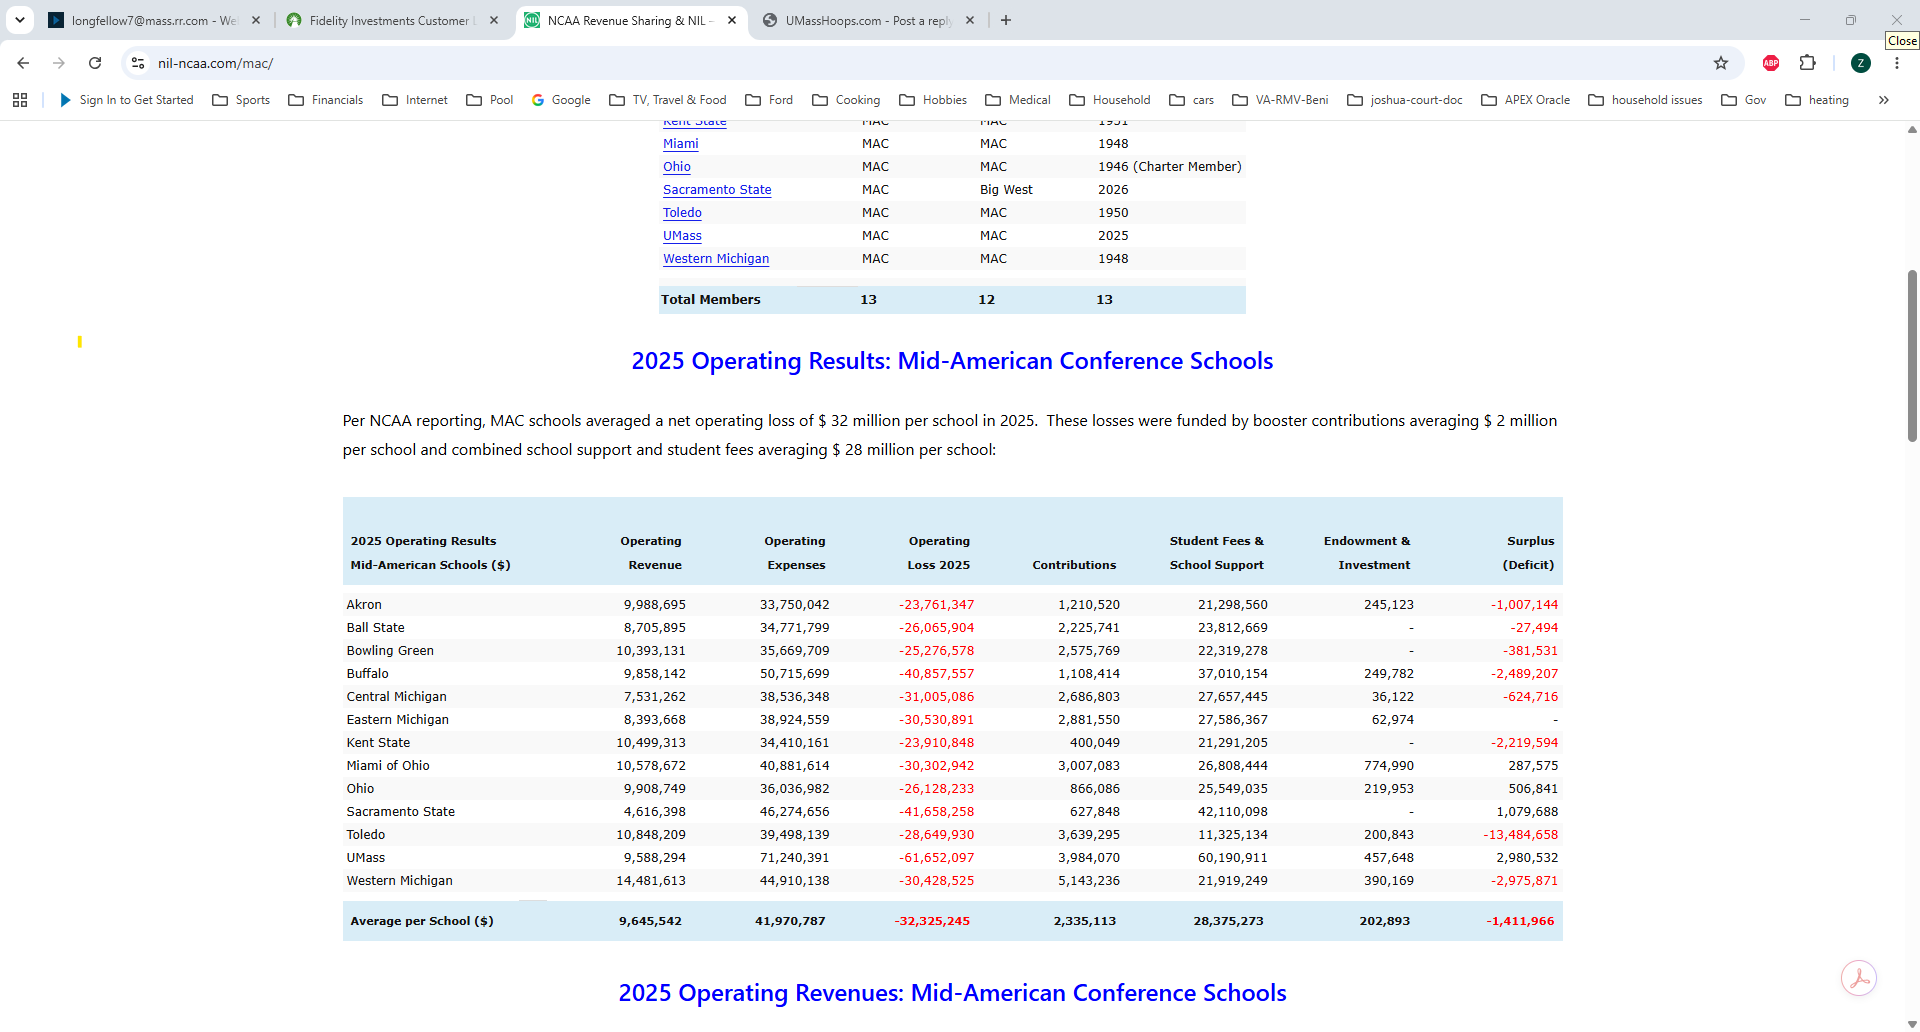Click the Average per School ($) label
This screenshot has width=1920, height=1032.
pos(422,921)
